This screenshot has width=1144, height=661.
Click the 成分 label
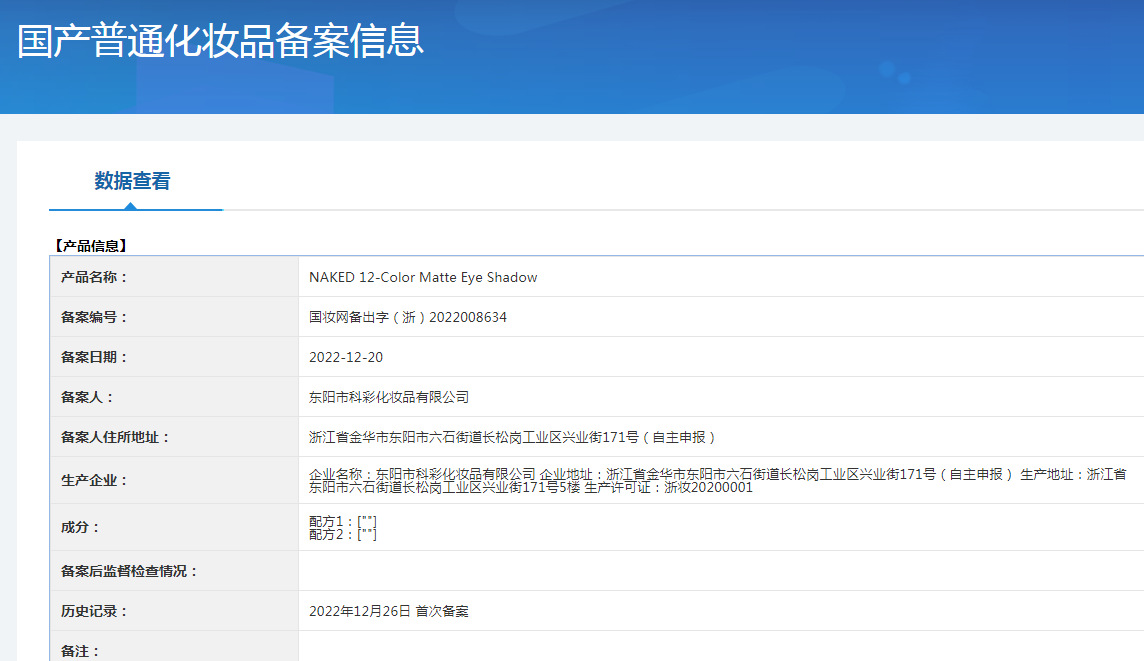[80, 527]
